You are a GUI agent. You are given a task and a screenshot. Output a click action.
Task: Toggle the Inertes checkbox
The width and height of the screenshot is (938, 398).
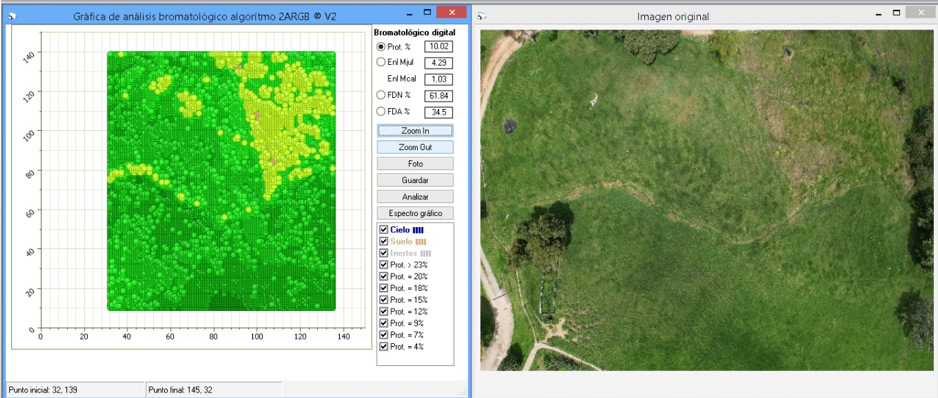(383, 253)
